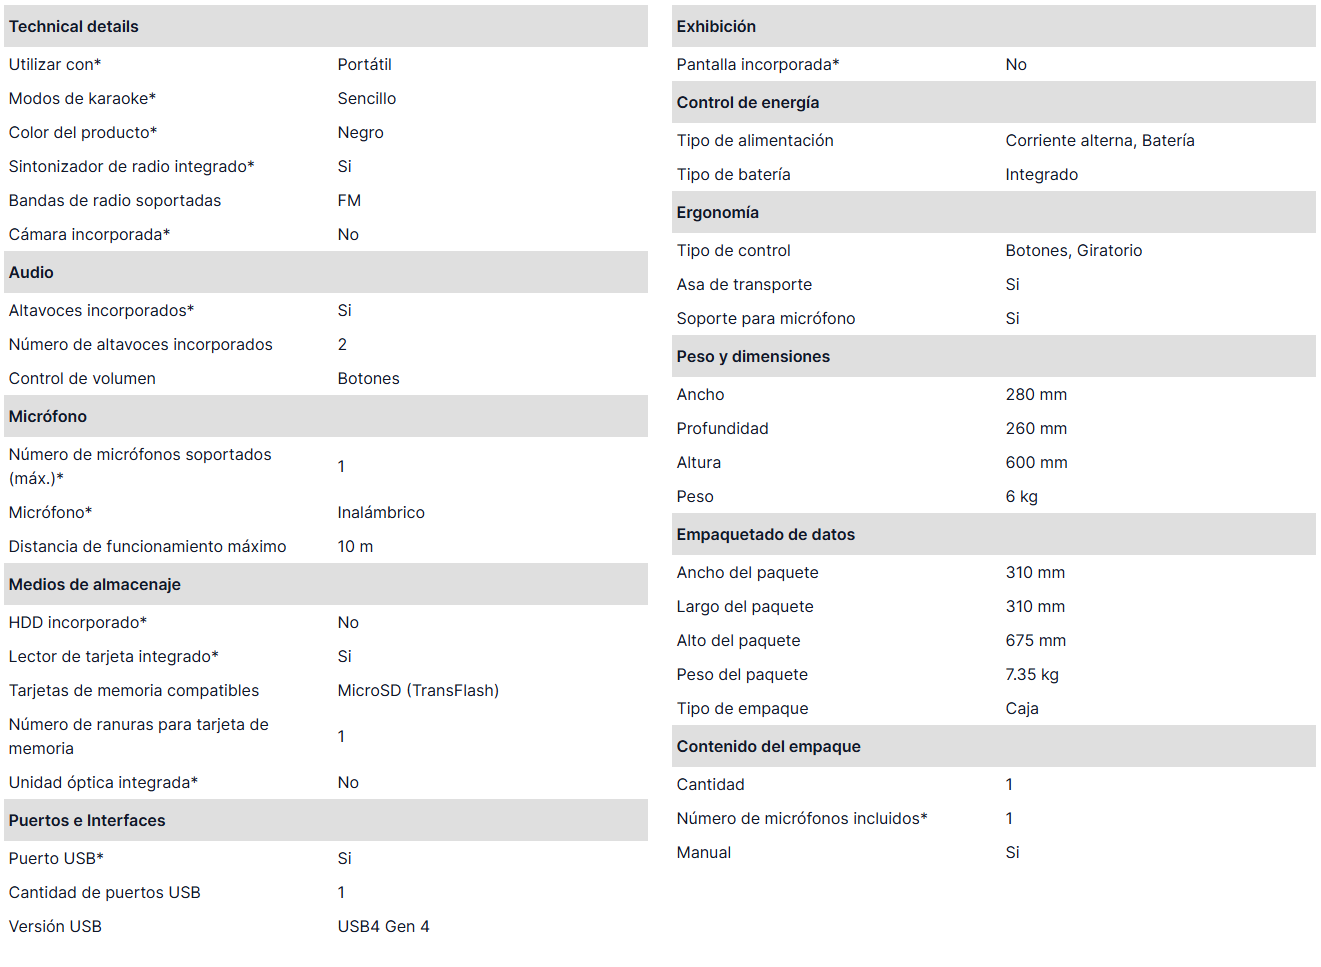The image size is (1321, 967).
Task: Select the Audio section header
Action: (32, 273)
